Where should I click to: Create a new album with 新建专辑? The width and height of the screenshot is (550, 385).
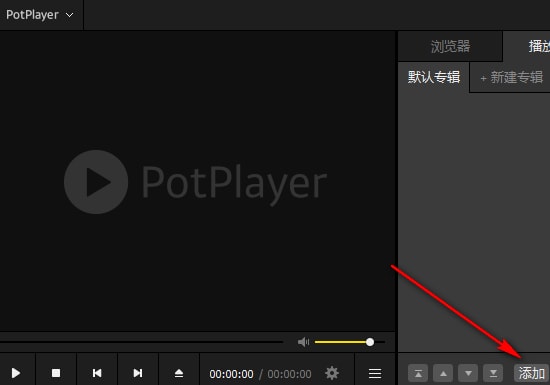click(x=511, y=77)
